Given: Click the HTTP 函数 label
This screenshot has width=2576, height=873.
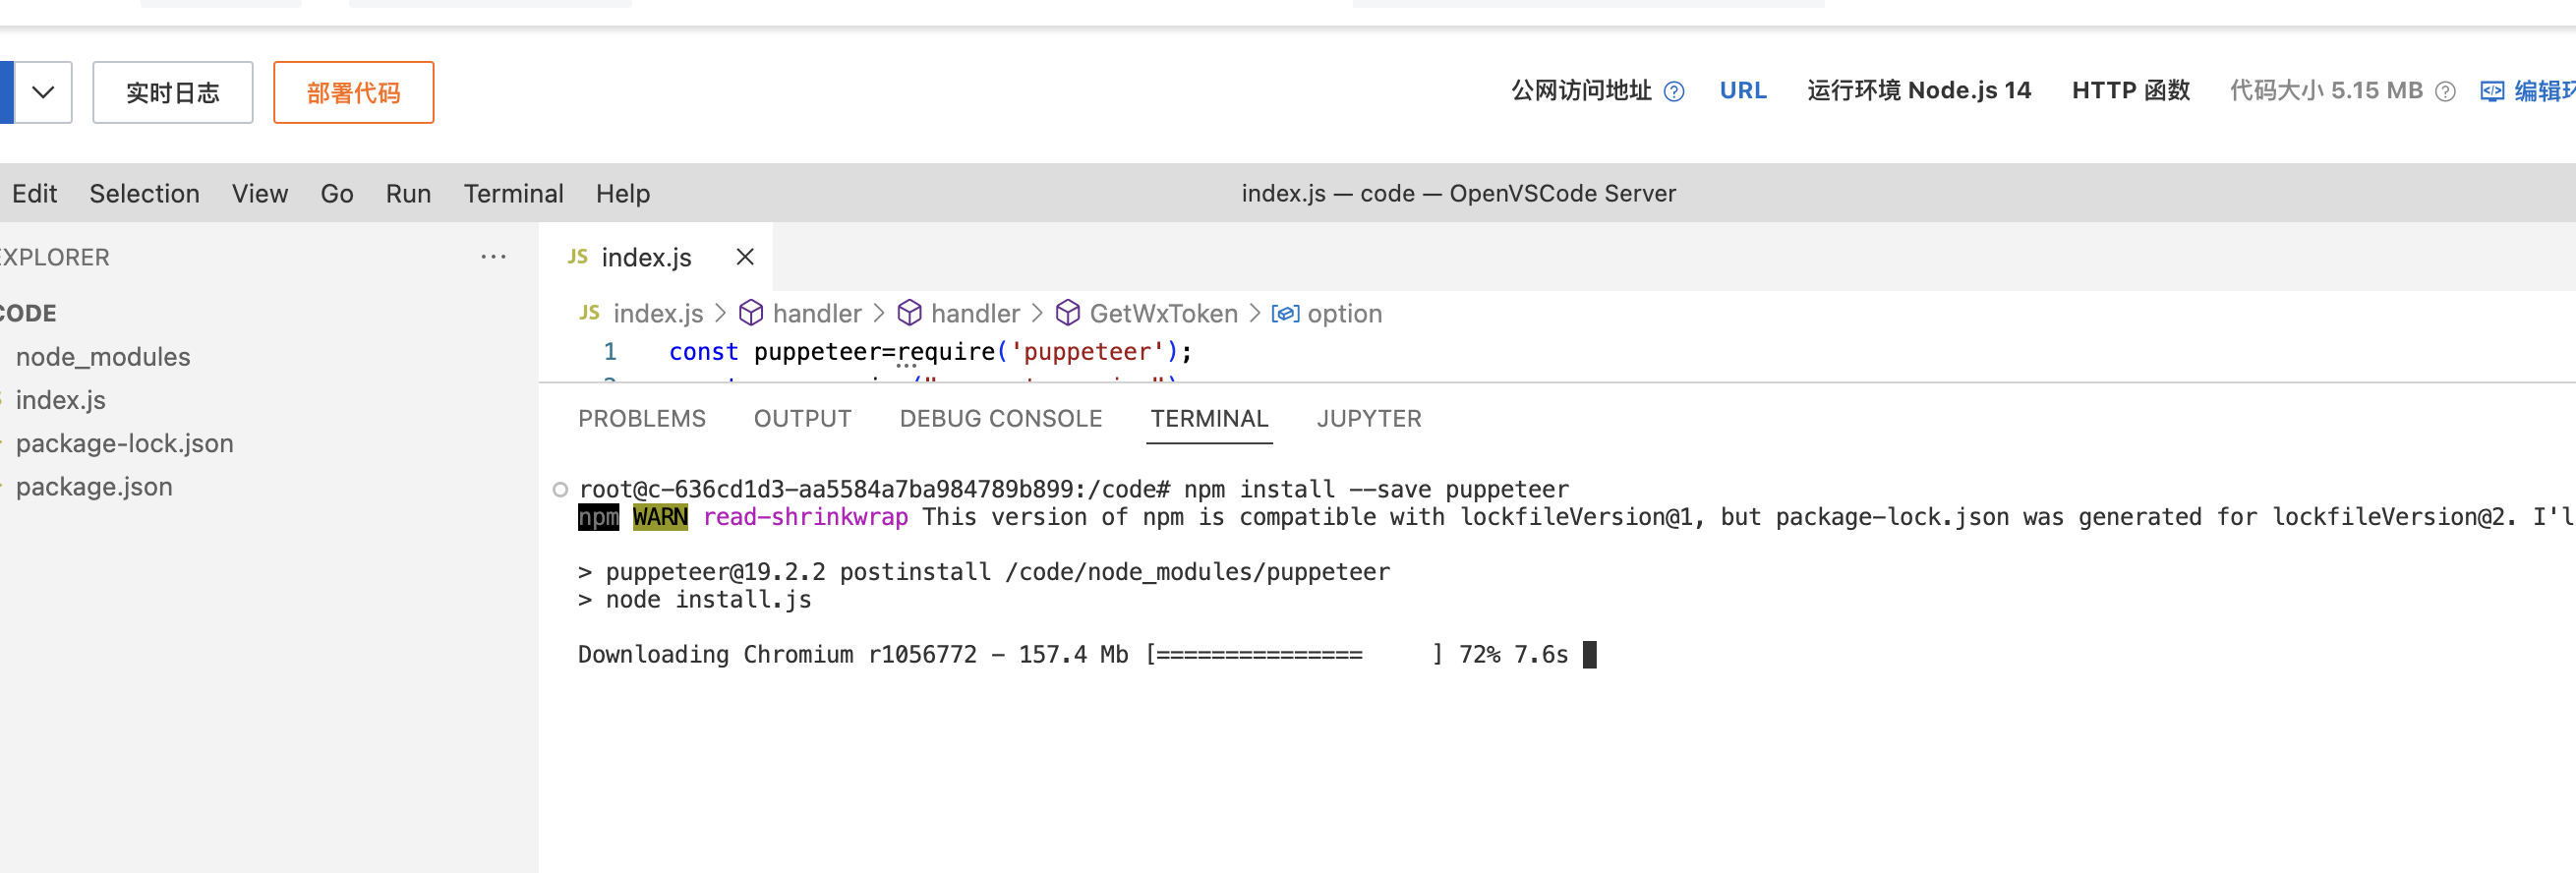Looking at the screenshot, I should pos(2130,91).
